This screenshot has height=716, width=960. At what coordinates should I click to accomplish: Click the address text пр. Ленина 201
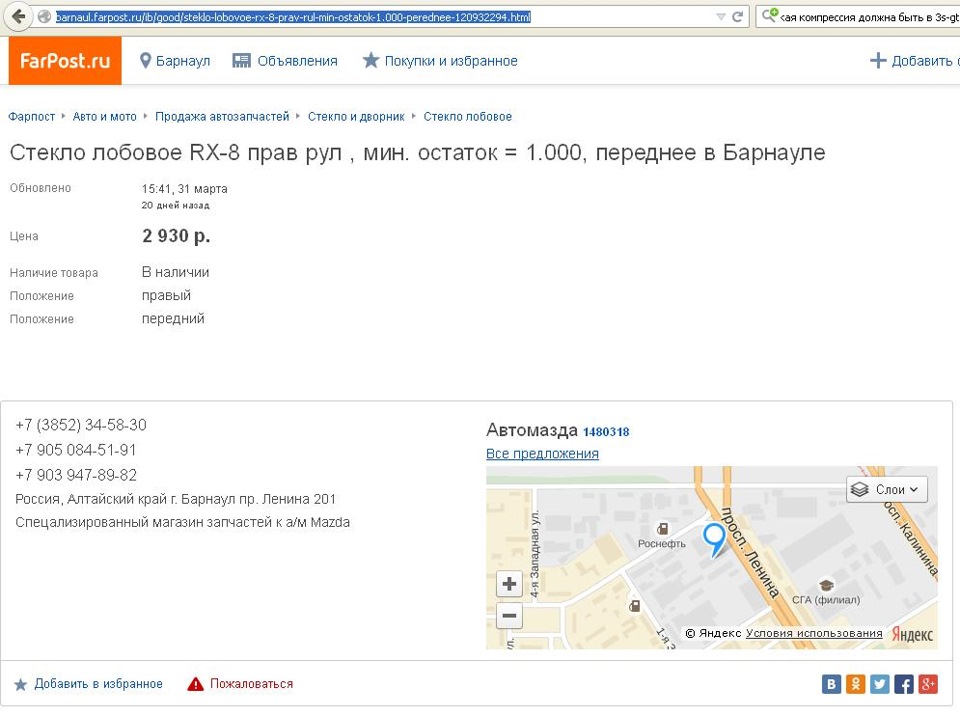[x=288, y=499]
